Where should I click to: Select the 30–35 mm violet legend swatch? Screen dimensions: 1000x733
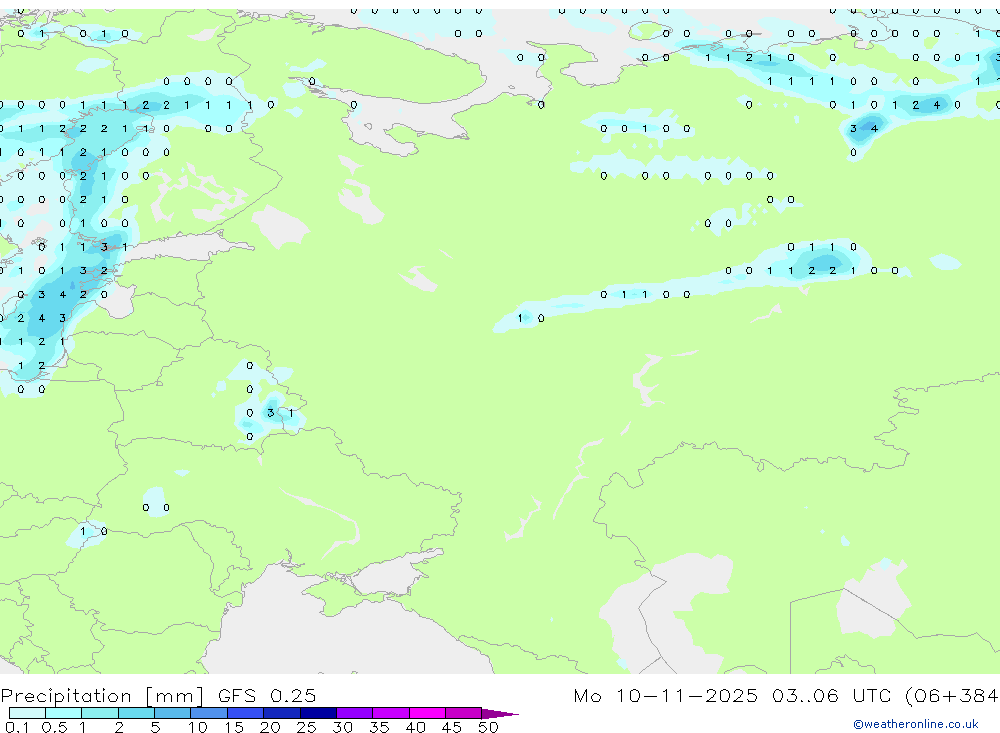[x=355, y=713]
